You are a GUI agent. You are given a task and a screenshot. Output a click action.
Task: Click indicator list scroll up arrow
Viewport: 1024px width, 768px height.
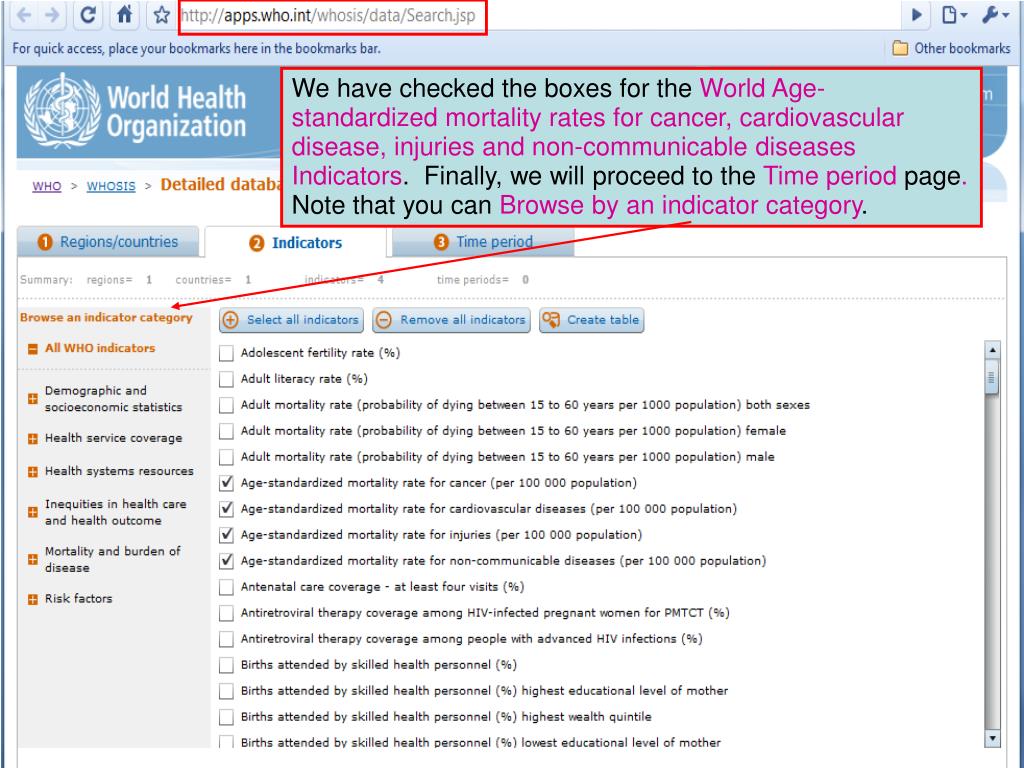(x=992, y=350)
